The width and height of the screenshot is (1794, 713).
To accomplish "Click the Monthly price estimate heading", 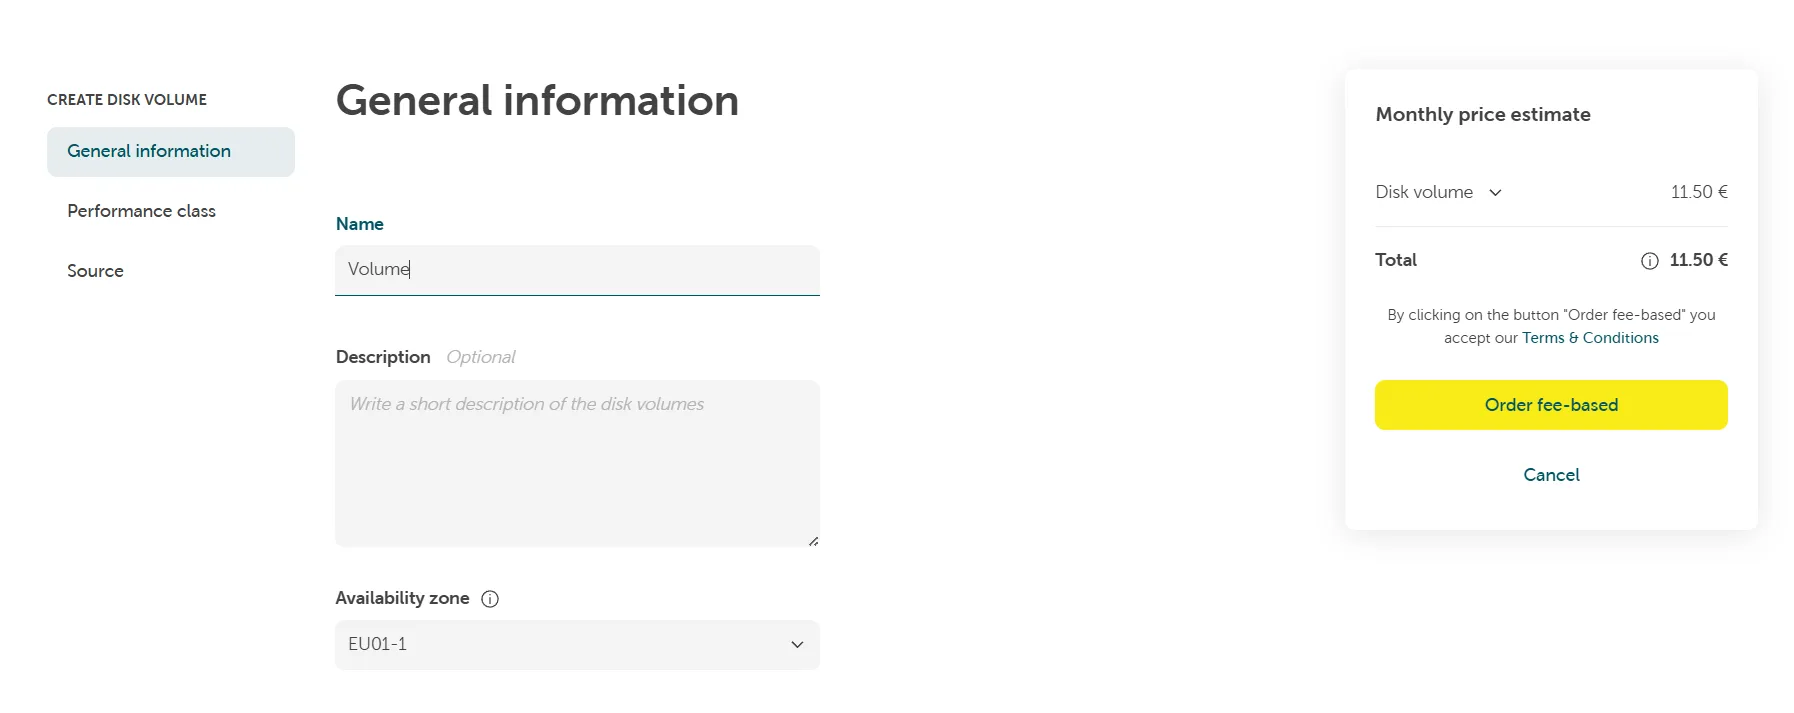I will (x=1483, y=114).
